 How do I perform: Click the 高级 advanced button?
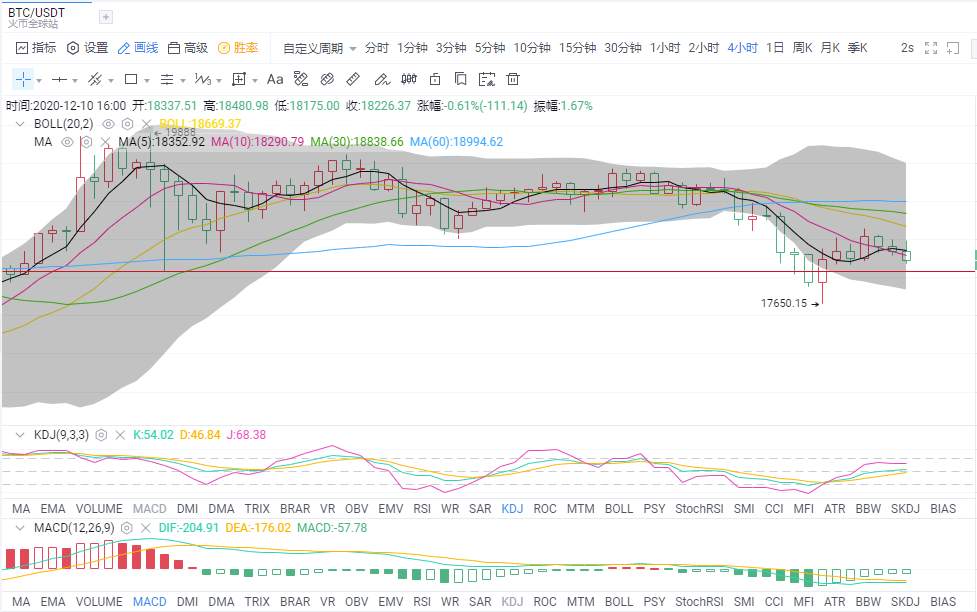pyautogui.click(x=188, y=48)
